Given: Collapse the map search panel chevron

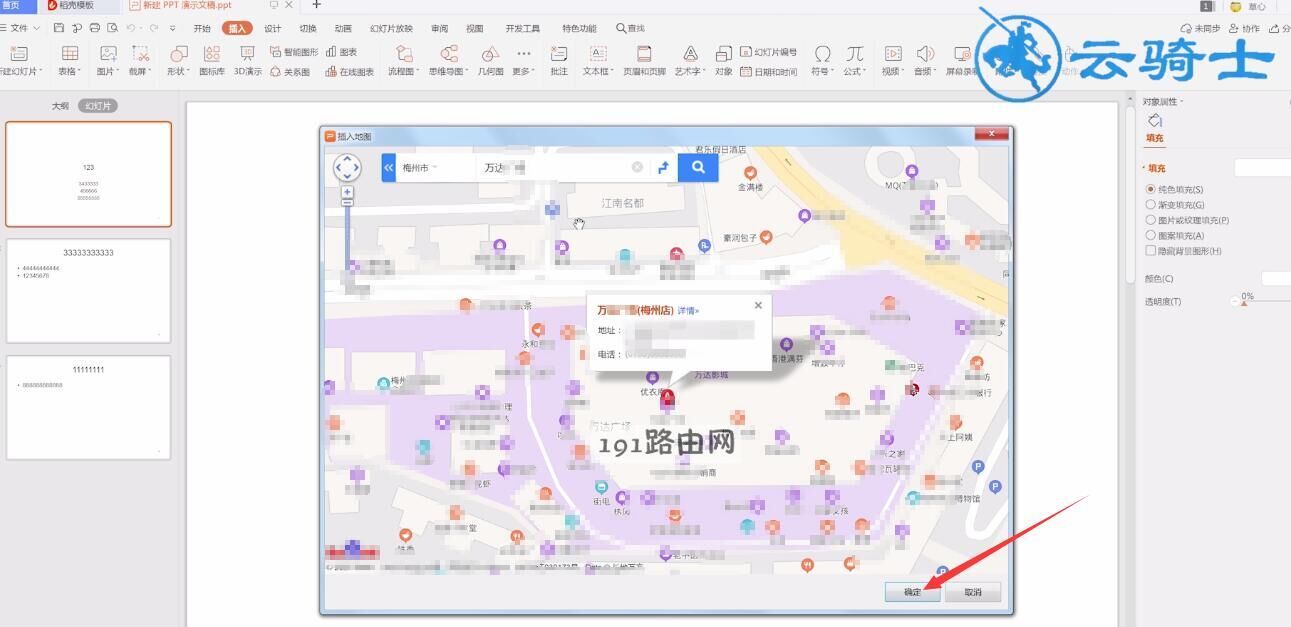Looking at the screenshot, I should 389,168.
